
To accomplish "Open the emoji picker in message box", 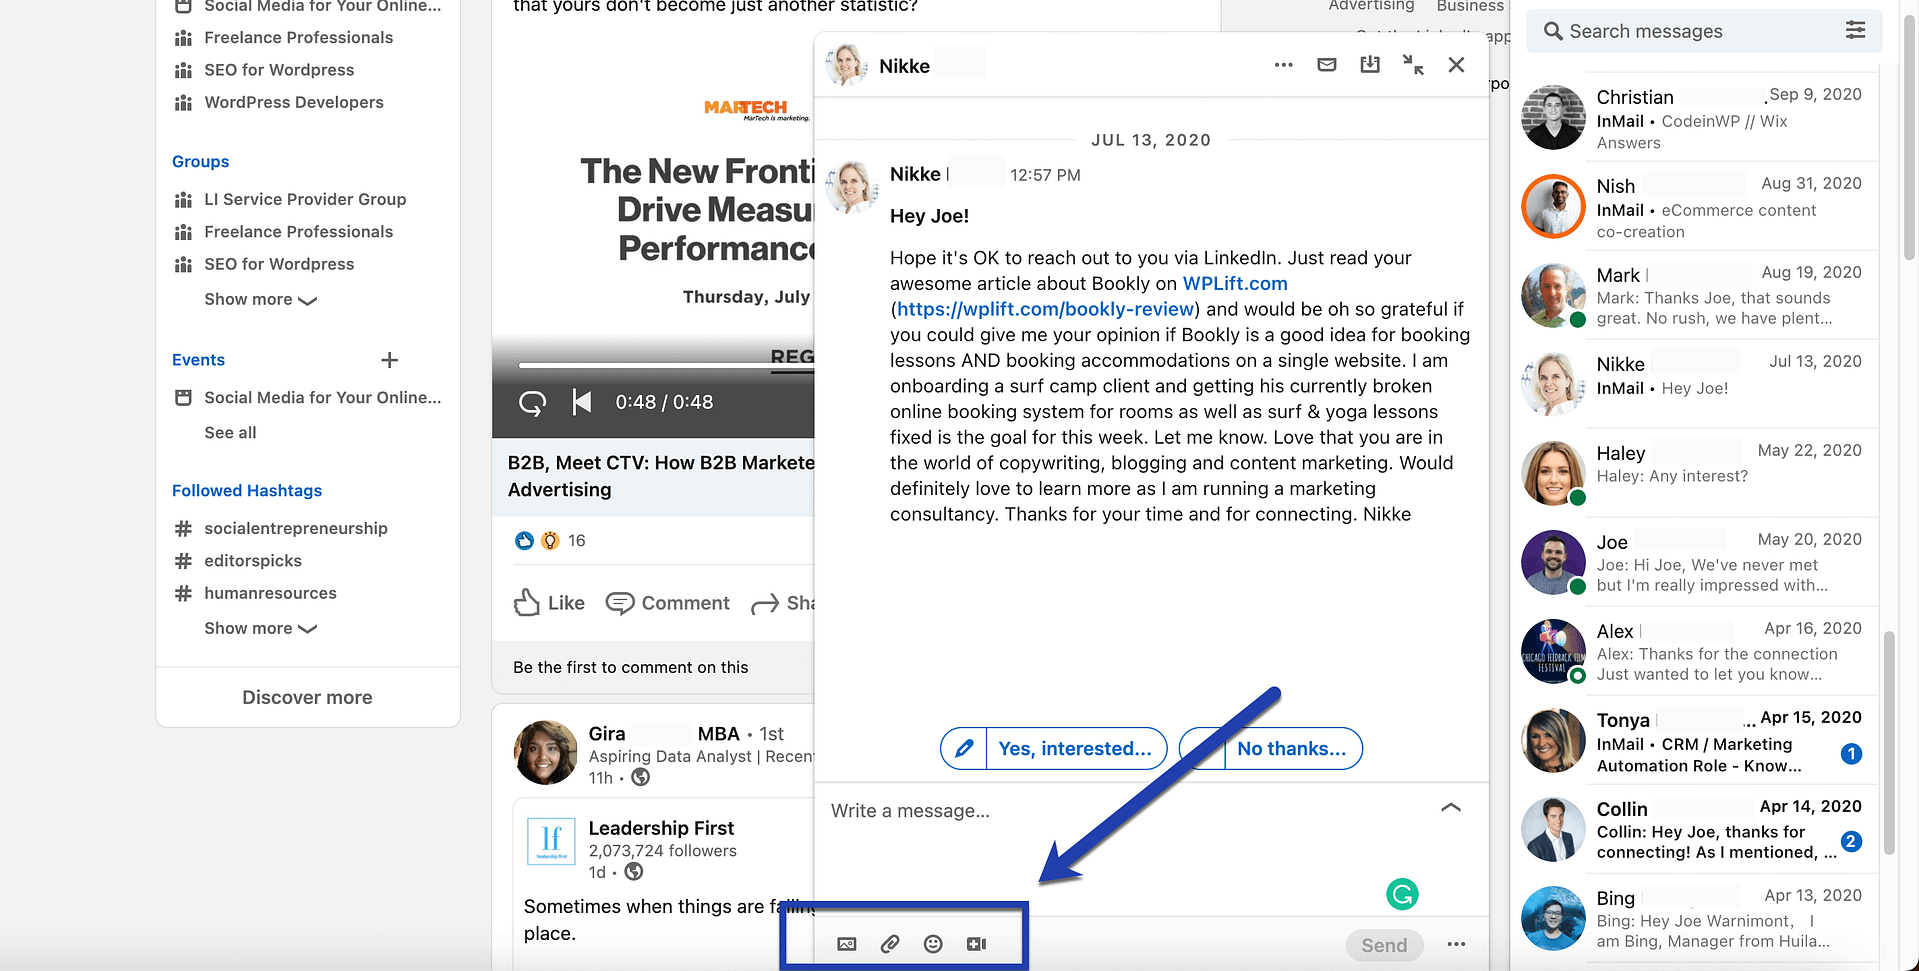I will tap(933, 944).
